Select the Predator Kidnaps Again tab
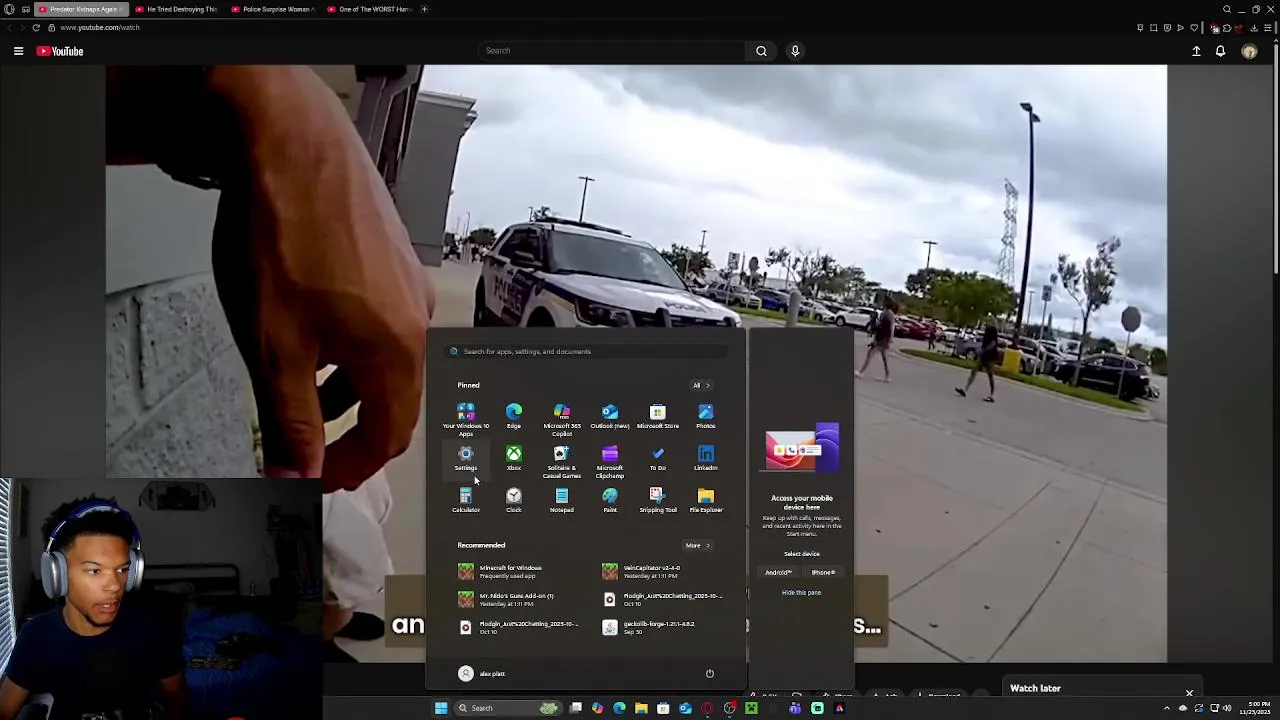Viewport: 1280px width, 720px height. (80, 9)
